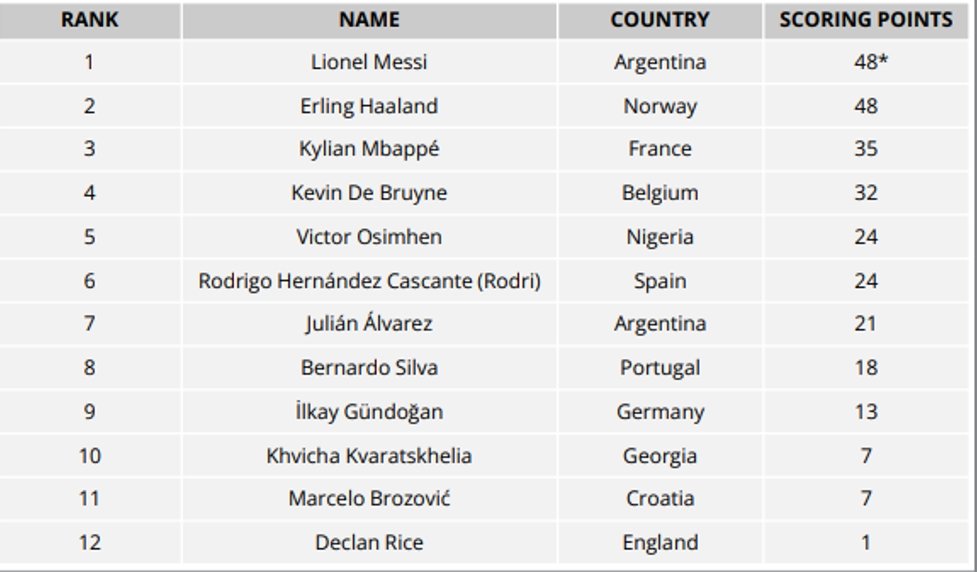Click the RANK column header
Viewport: 977px width, 572px height.
coord(90,20)
